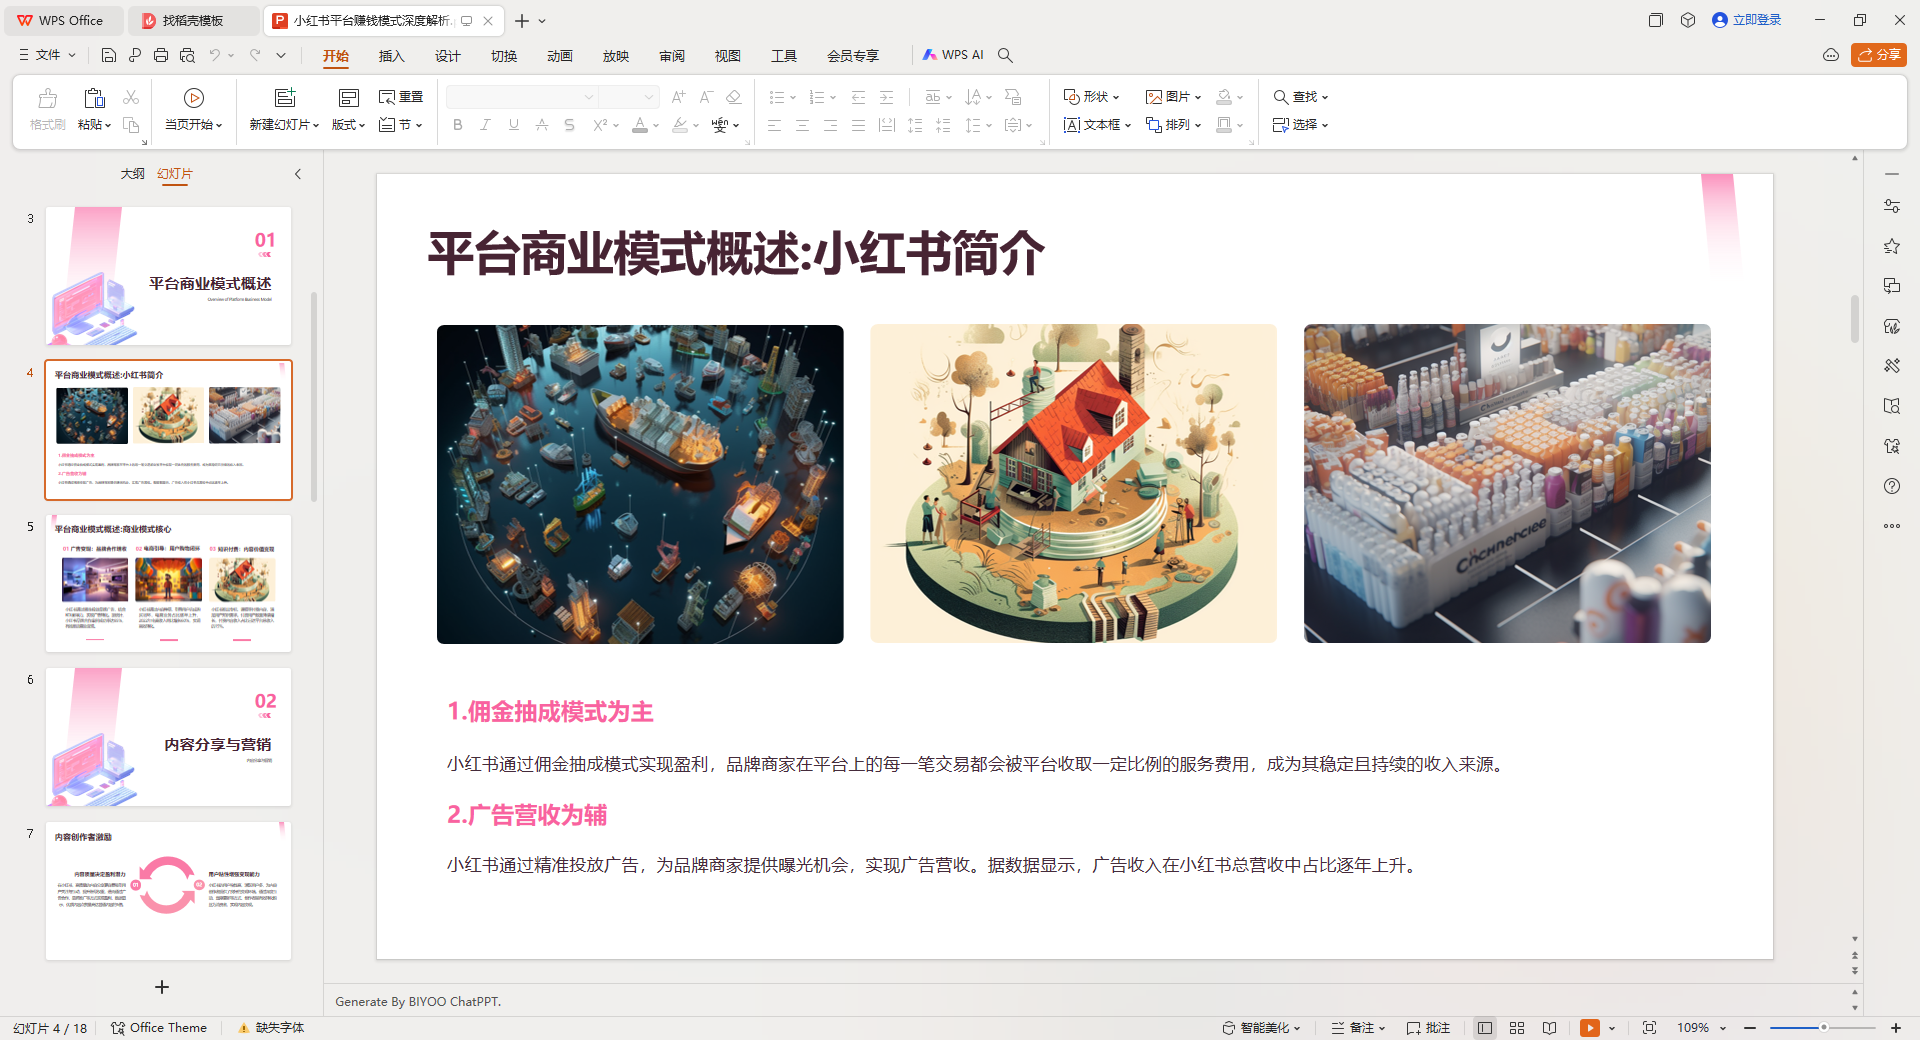Viewport: 1920px width, 1040px height.
Task: Expand the Find (查找) dropdown
Action: click(x=1300, y=97)
